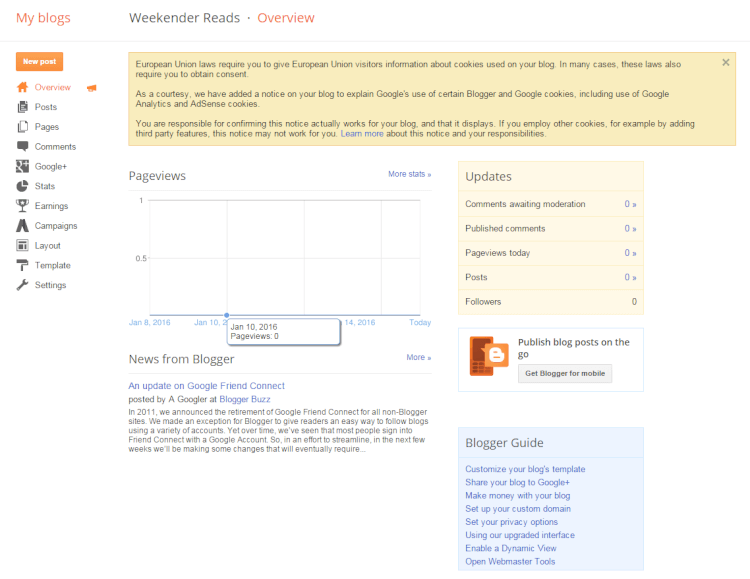Open More stats link
Image resolution: width=750 pixels, height=579 pixels.
(x=409, y=174)
